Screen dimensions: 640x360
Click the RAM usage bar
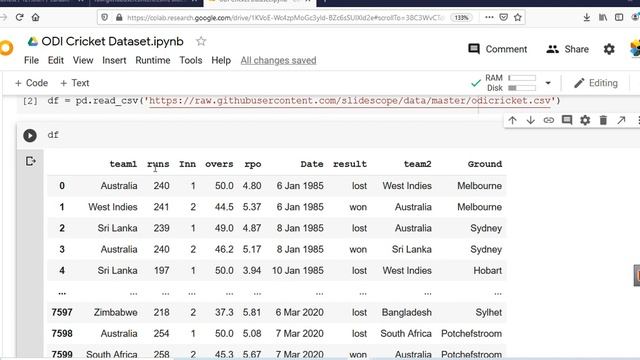[x=522, y=78]
